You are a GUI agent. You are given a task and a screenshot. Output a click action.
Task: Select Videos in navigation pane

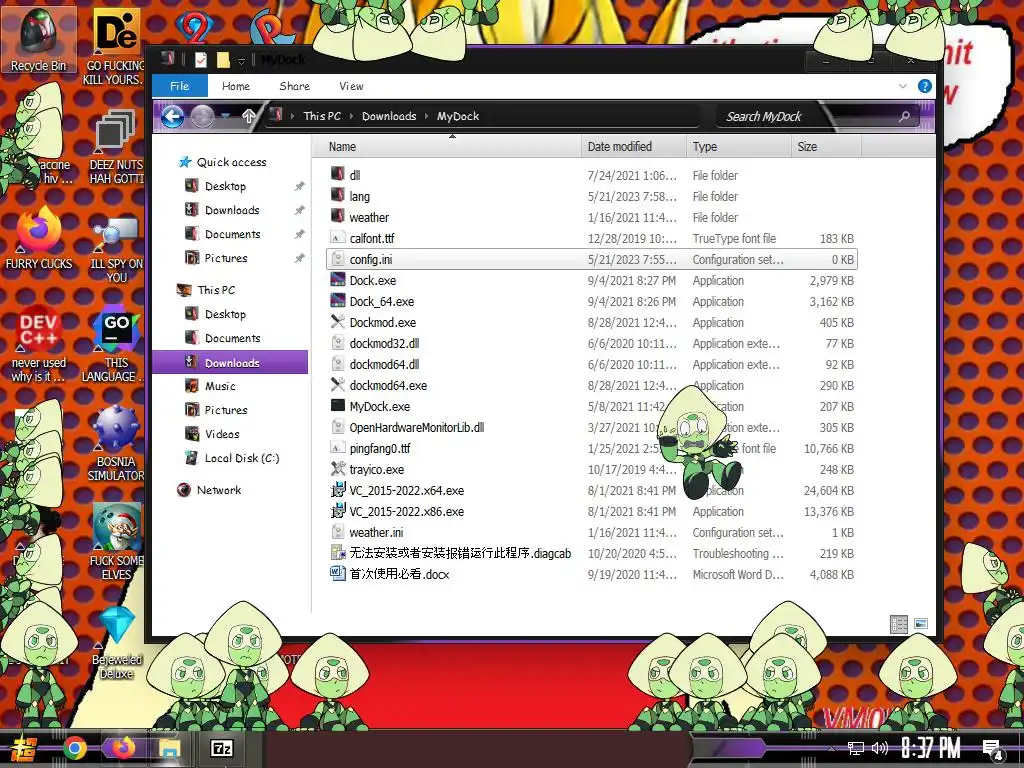tap(221, 434)
